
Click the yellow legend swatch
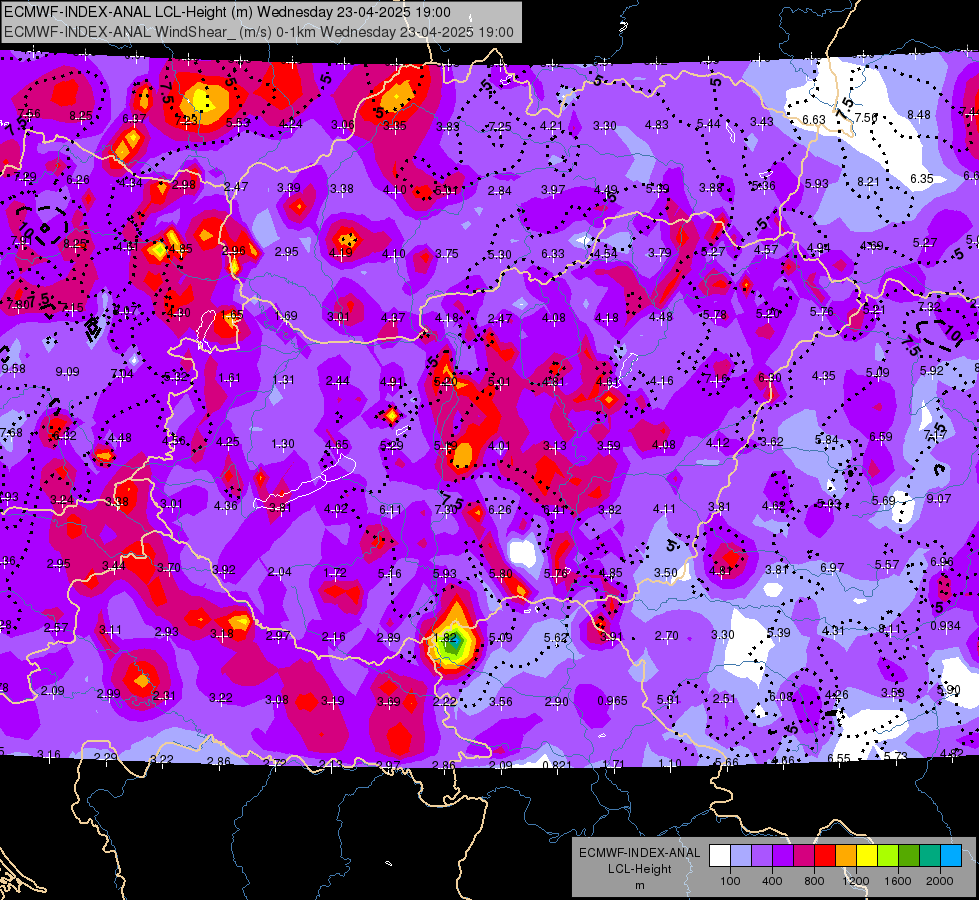tap(867, 856)
